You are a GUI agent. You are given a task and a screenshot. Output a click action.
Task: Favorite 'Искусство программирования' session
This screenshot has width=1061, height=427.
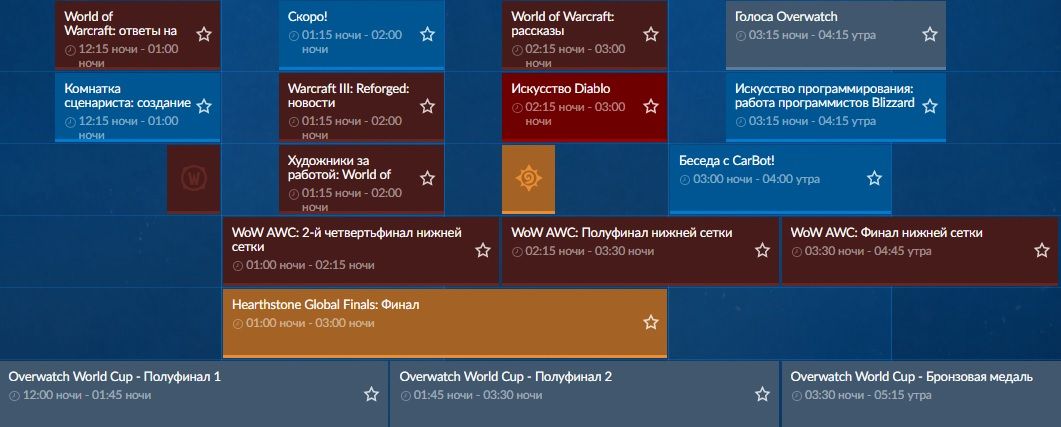930,106
